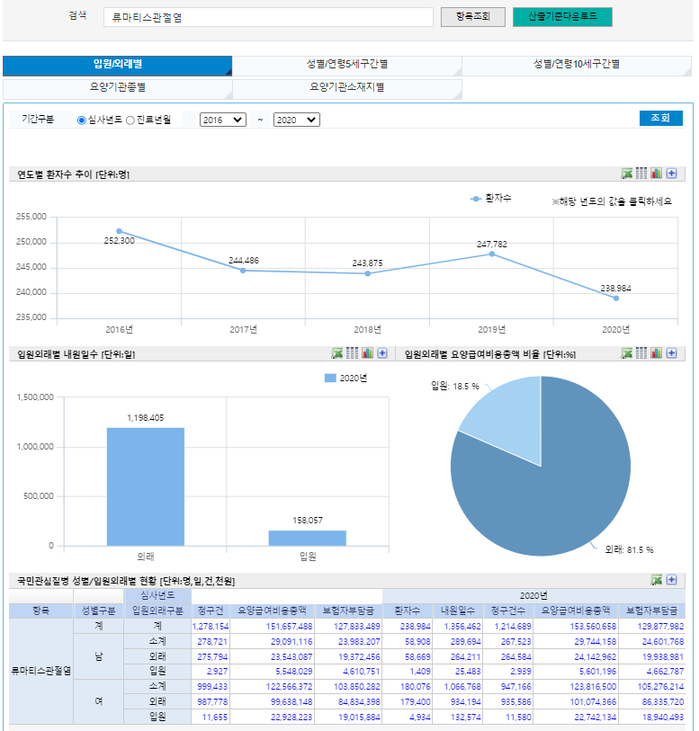Image resolution: width=699 pixels, height=731 pixels.
Task: Export 입원외래별 내원일수 data to Excel
Action: [338, 353]
